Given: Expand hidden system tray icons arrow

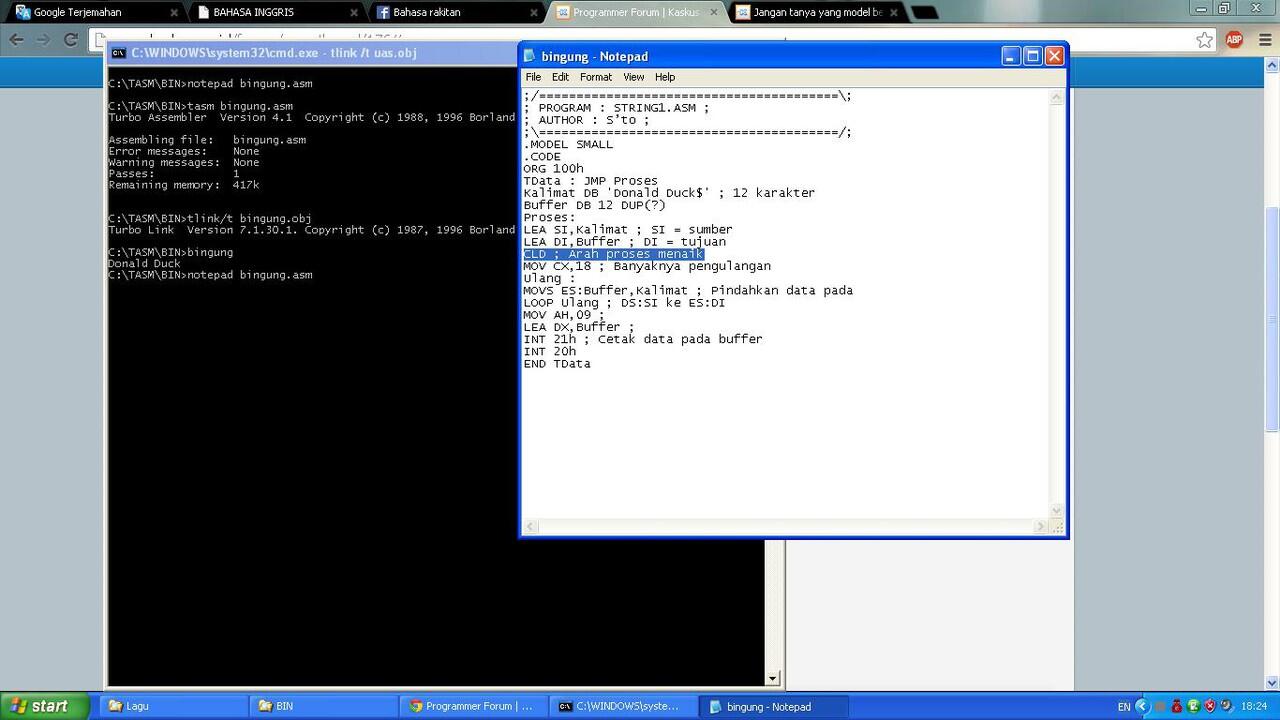Looking at the screenshot, I should pos(1142,706).
